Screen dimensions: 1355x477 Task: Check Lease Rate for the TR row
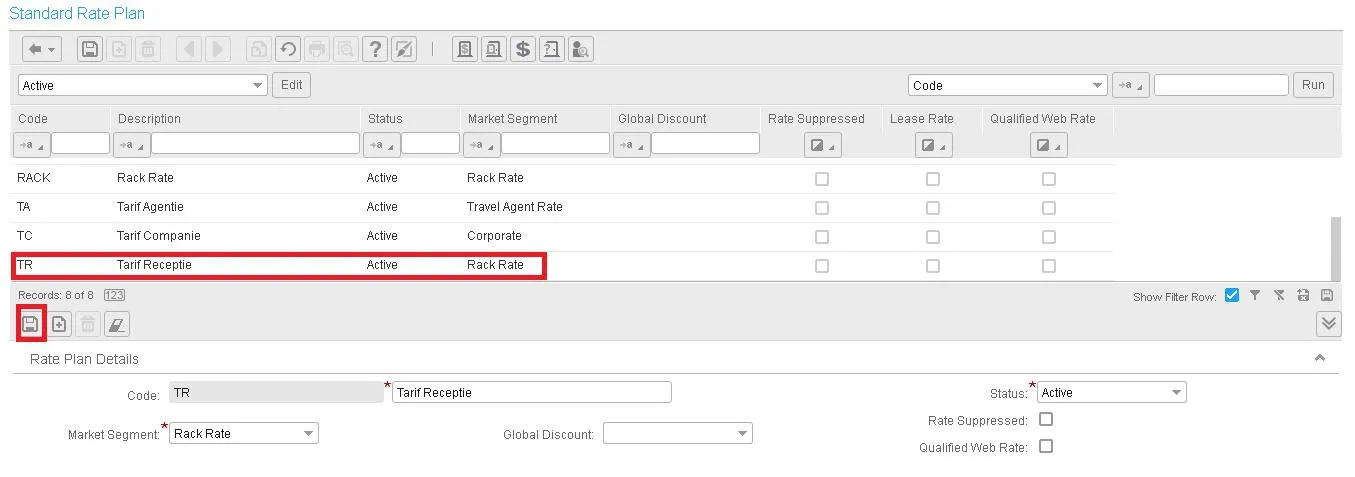coord(933,266)
